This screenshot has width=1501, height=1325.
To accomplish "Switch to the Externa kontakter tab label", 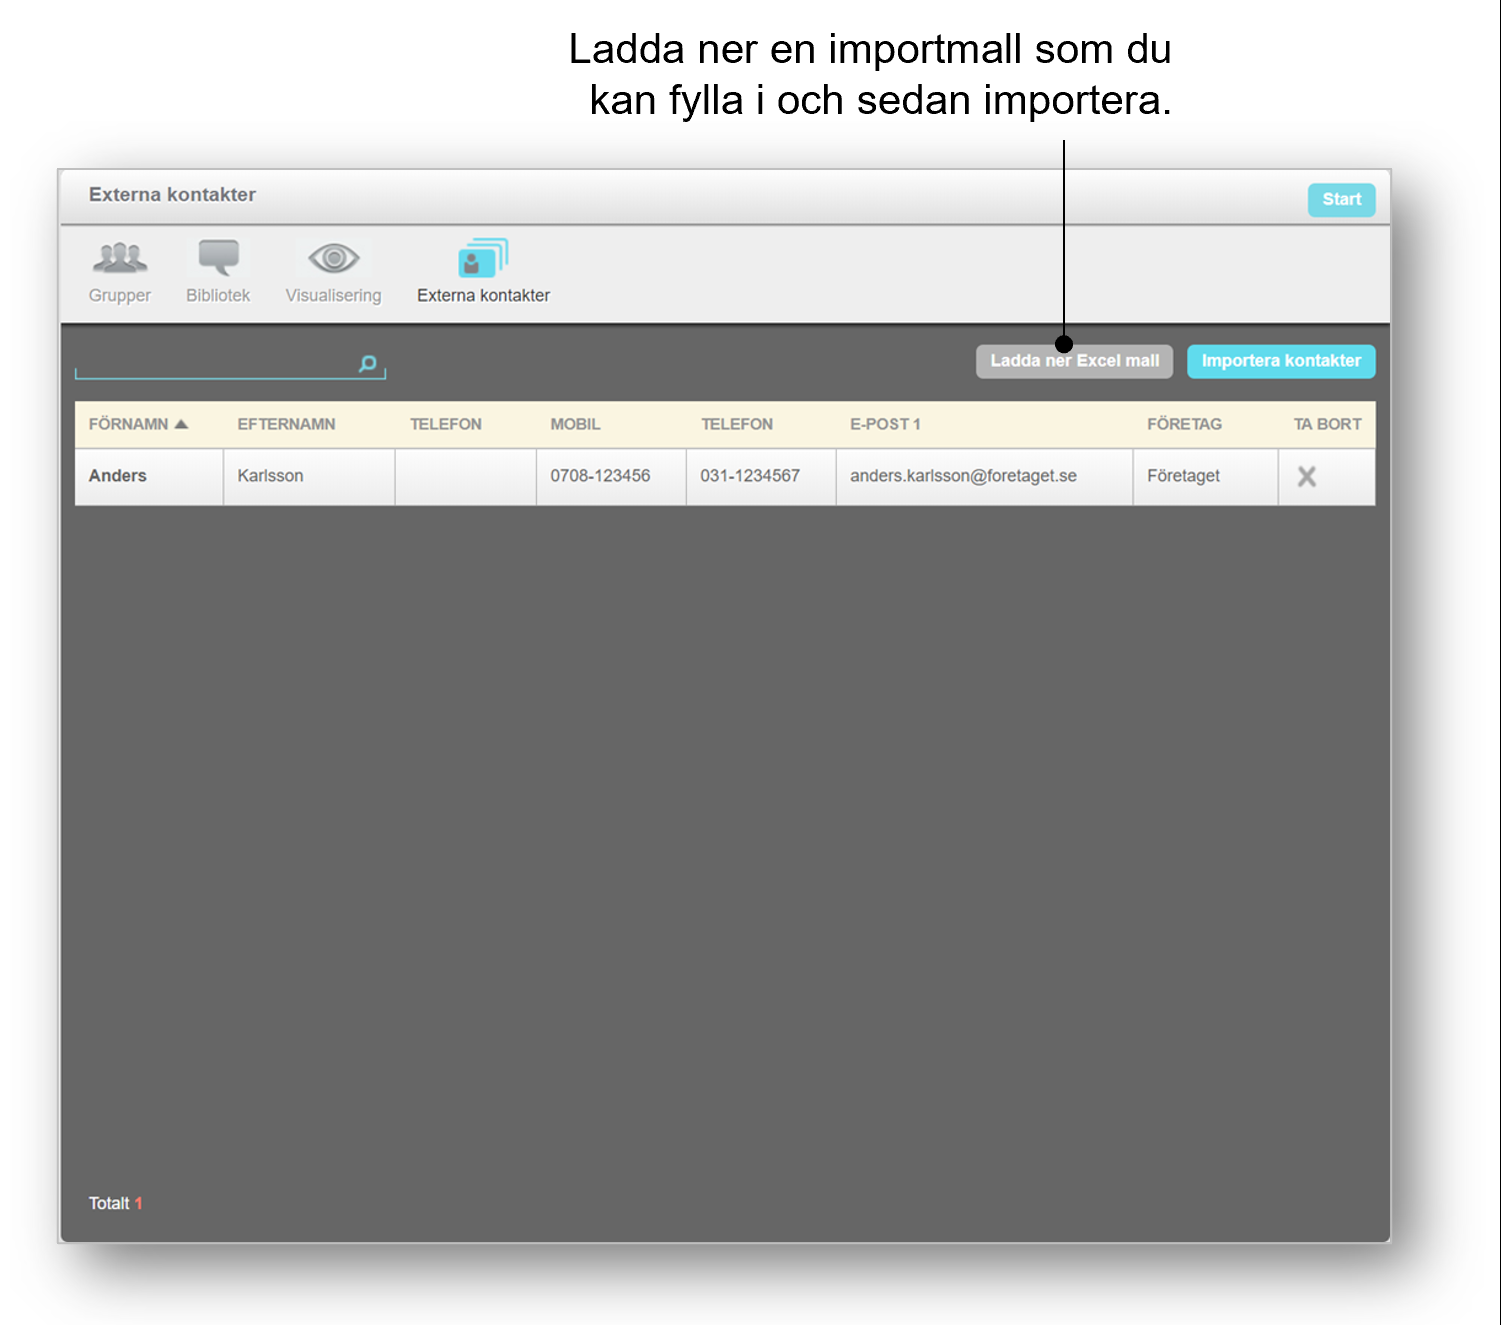I will pyautogui.click(x=483, y=295).
